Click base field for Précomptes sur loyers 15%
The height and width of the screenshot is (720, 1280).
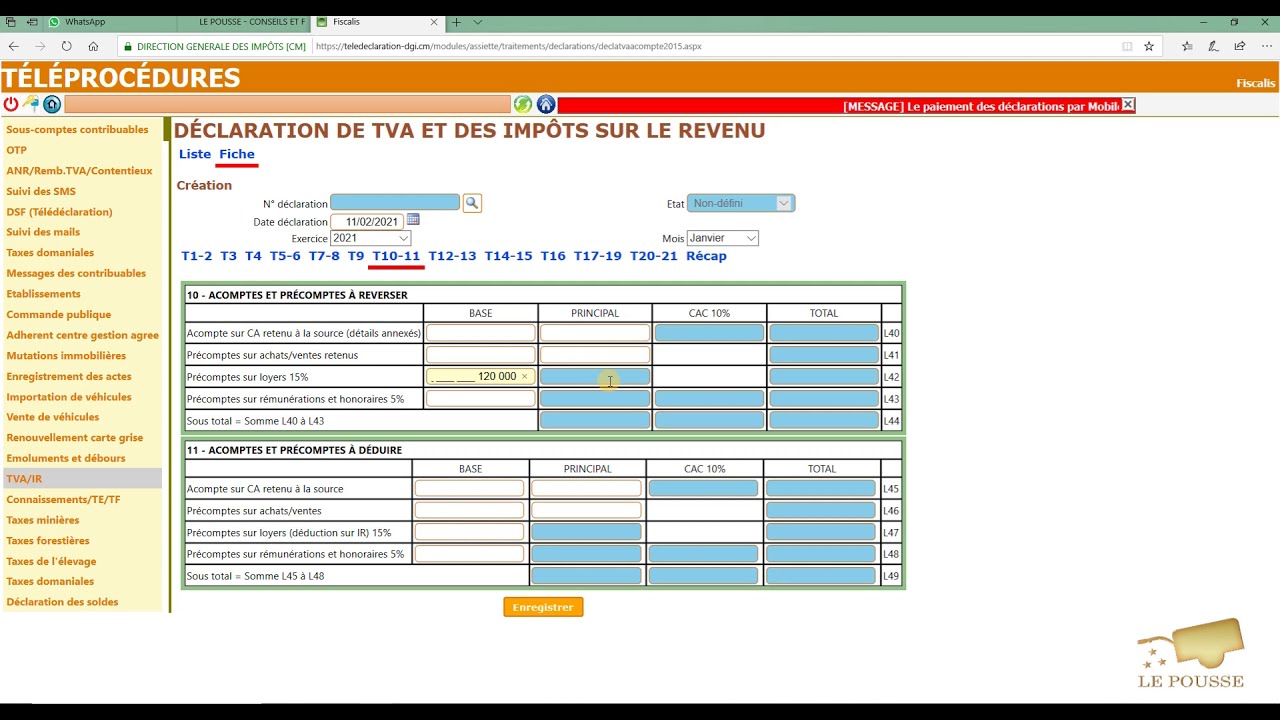481,377
